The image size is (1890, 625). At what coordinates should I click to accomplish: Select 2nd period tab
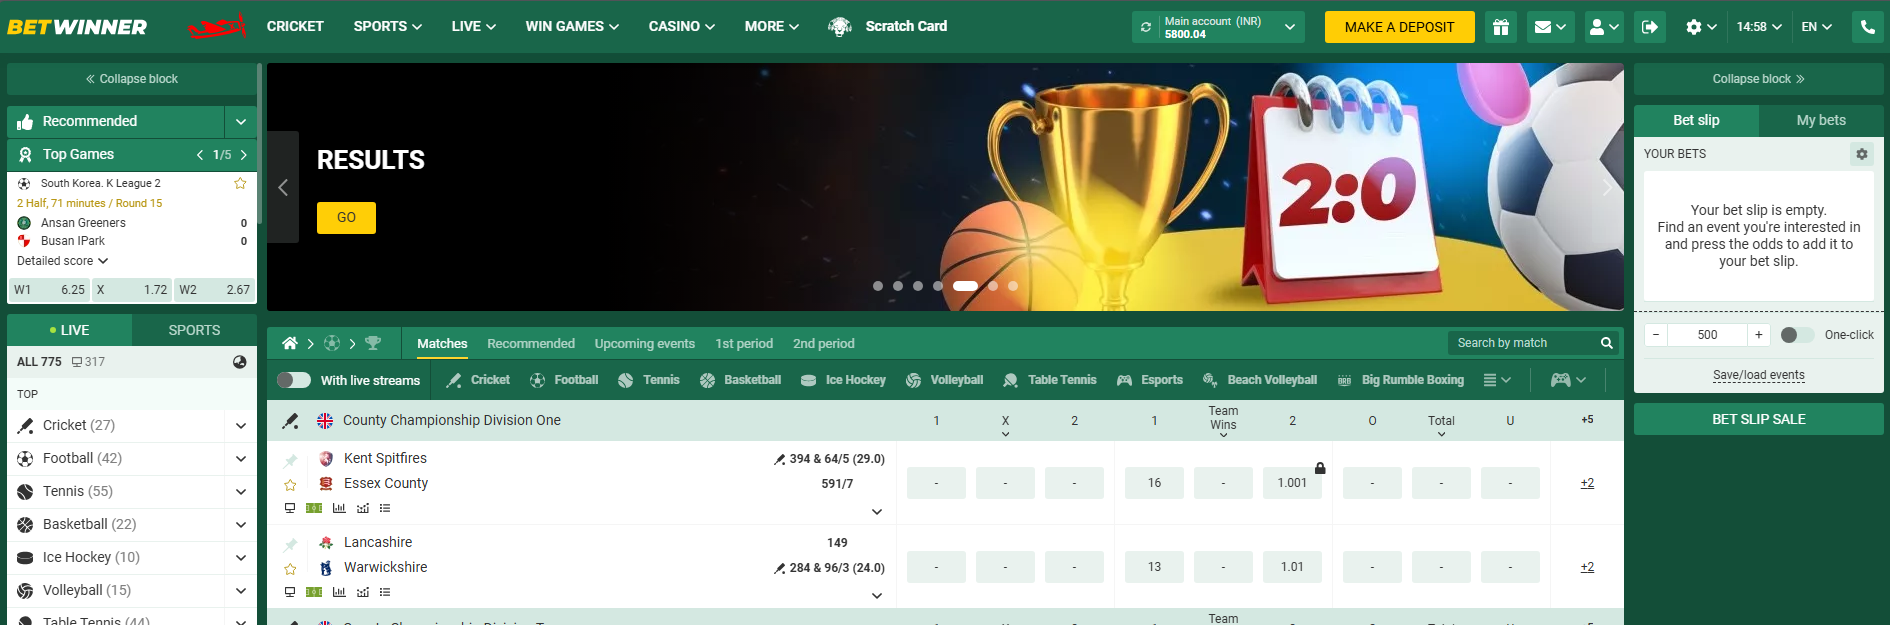coord(824,343)
